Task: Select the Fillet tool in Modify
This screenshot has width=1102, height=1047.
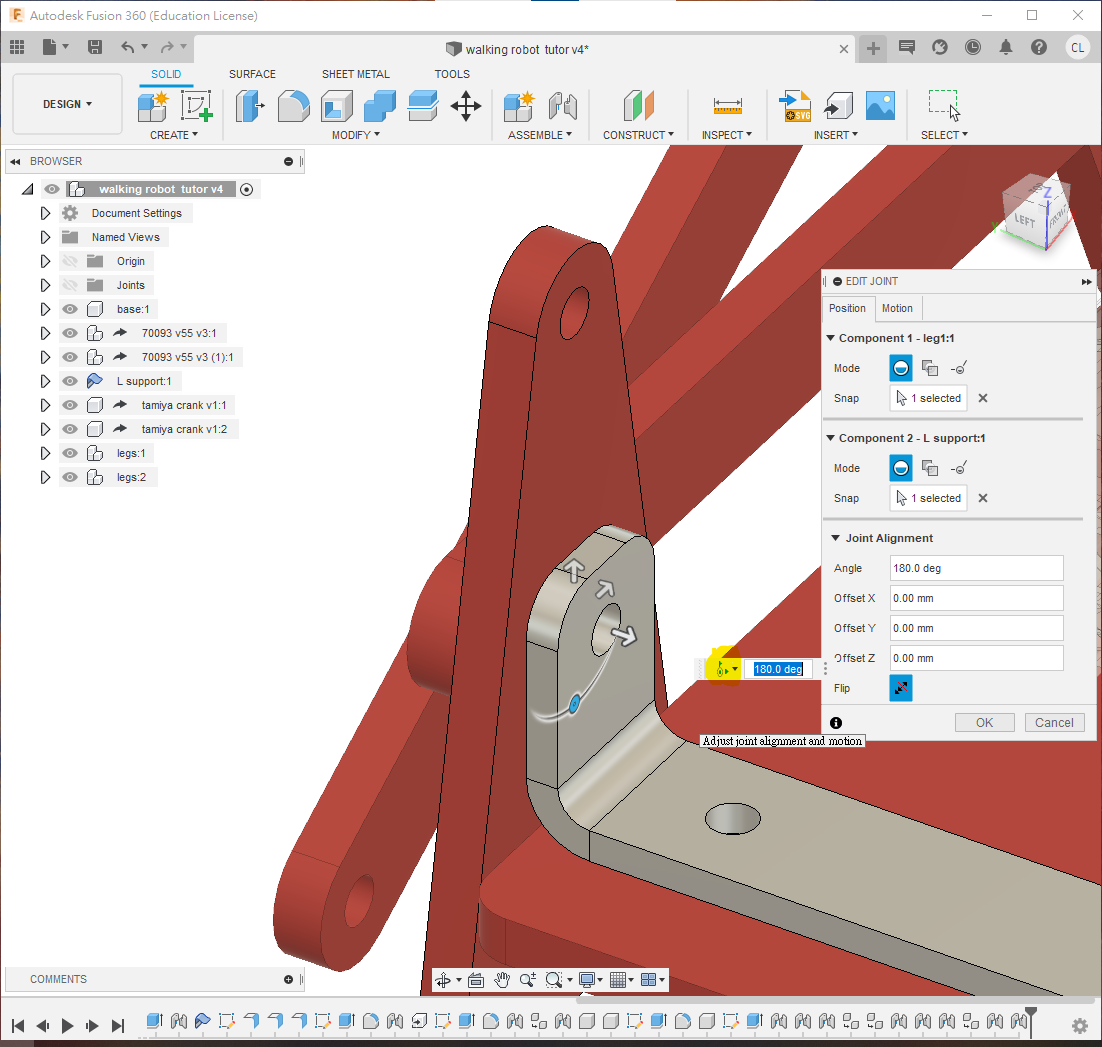Action: [293, 106]
